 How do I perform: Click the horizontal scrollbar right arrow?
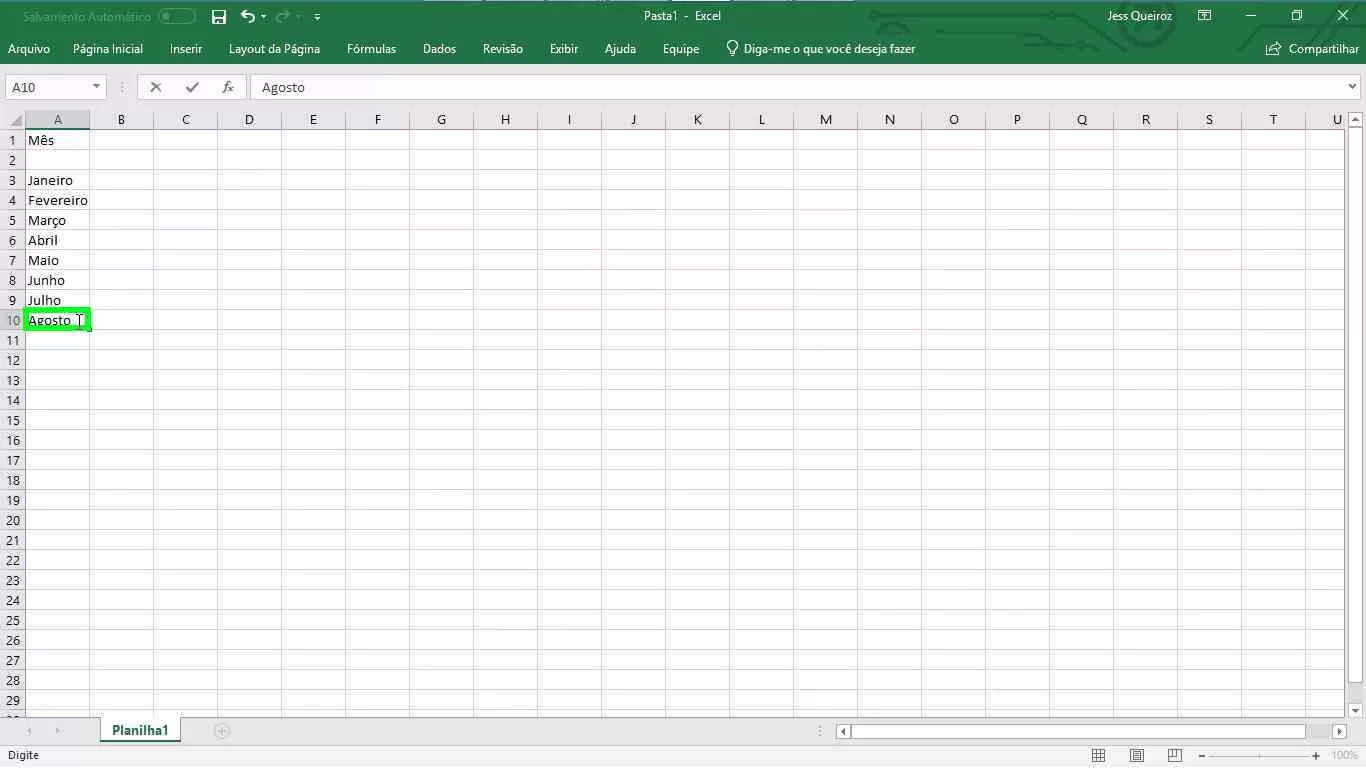click(1340, 731)
